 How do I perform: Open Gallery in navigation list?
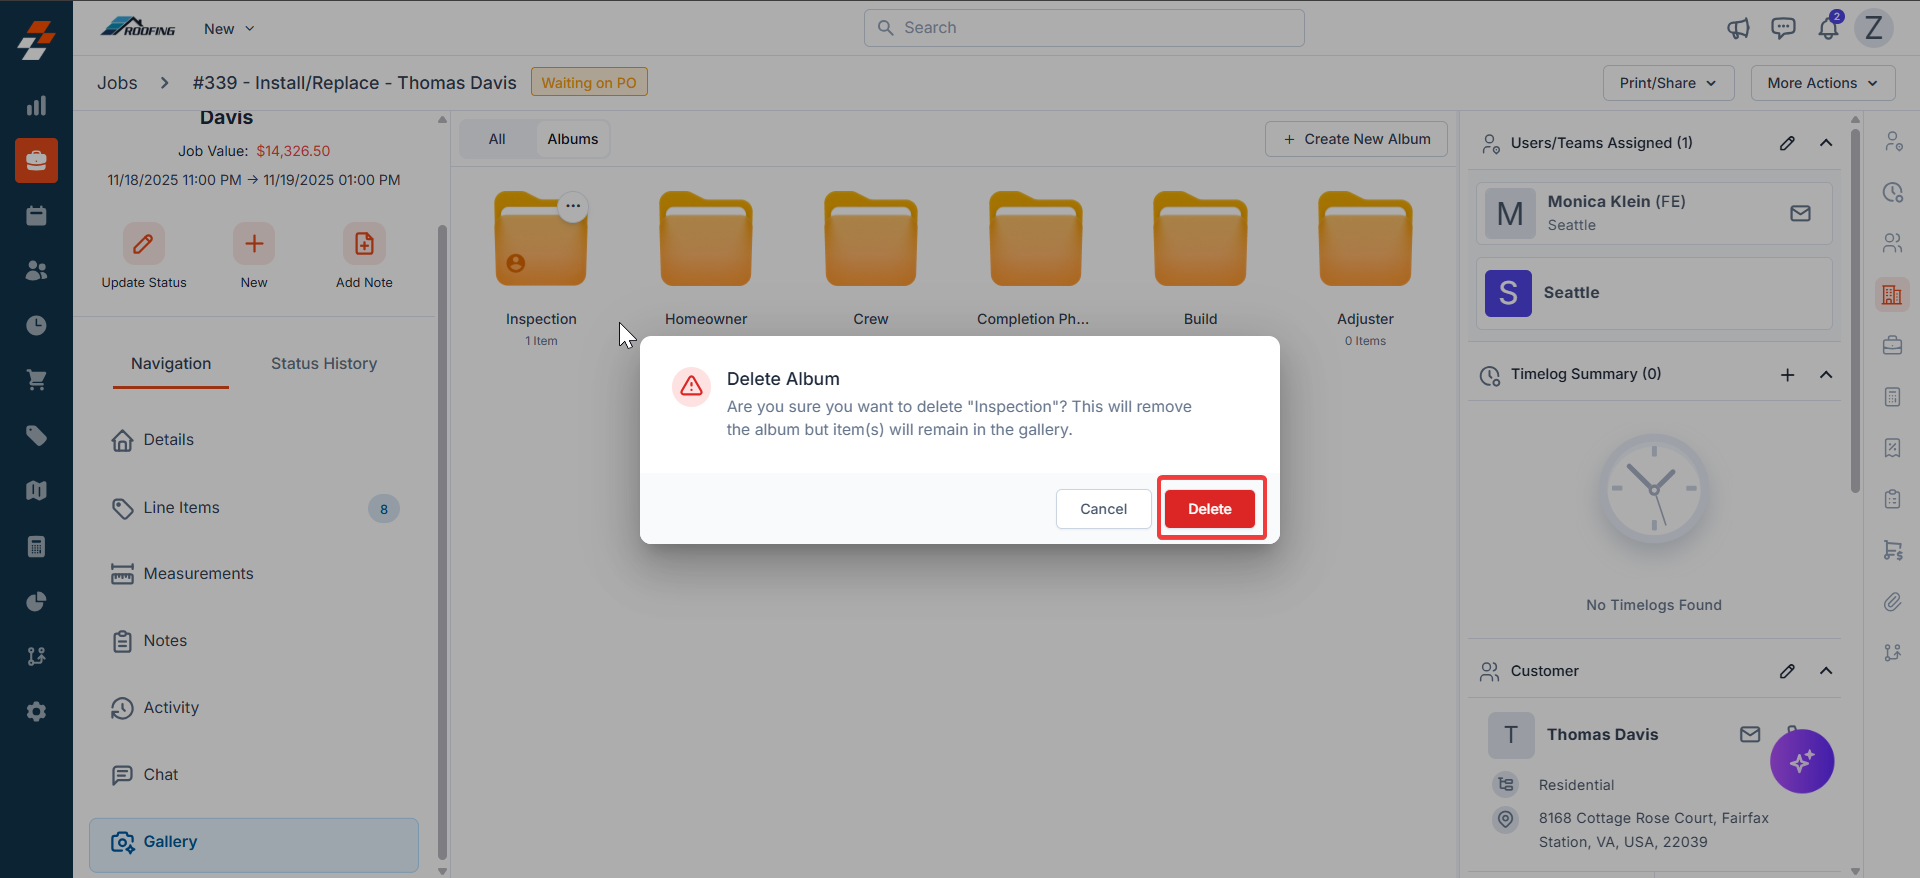click(254, 845)
